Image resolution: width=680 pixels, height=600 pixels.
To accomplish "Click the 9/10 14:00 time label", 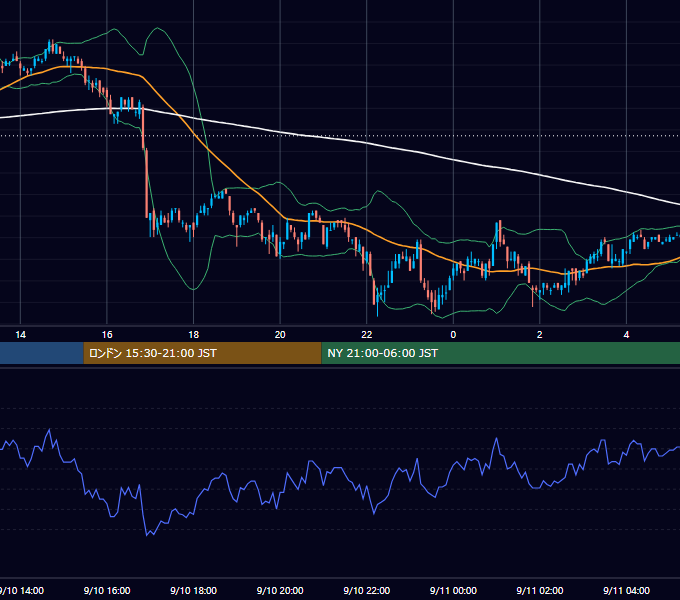I will pyautogui.click(x=22, y=590).
